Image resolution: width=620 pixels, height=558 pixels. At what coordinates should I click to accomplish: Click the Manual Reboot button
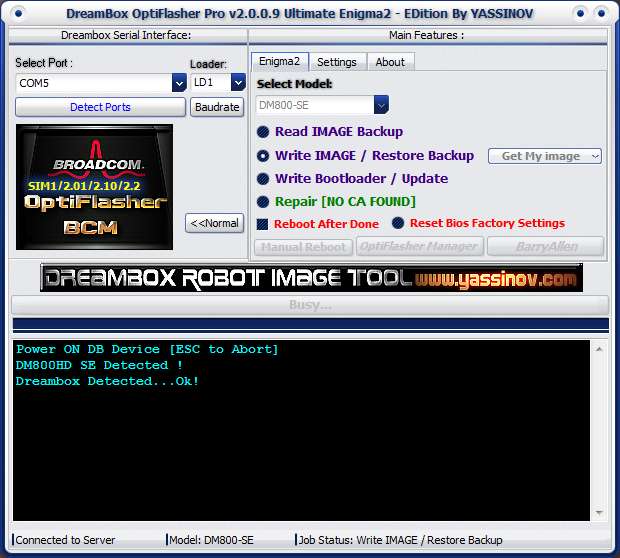pyautogui.click(x=303, y=247)
